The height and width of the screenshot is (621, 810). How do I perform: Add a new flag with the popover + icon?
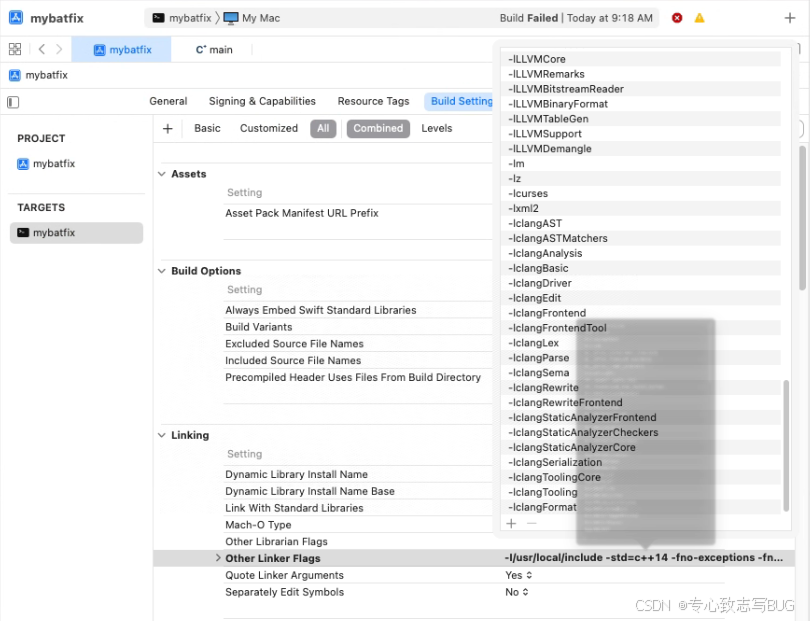tap(511, 522)
